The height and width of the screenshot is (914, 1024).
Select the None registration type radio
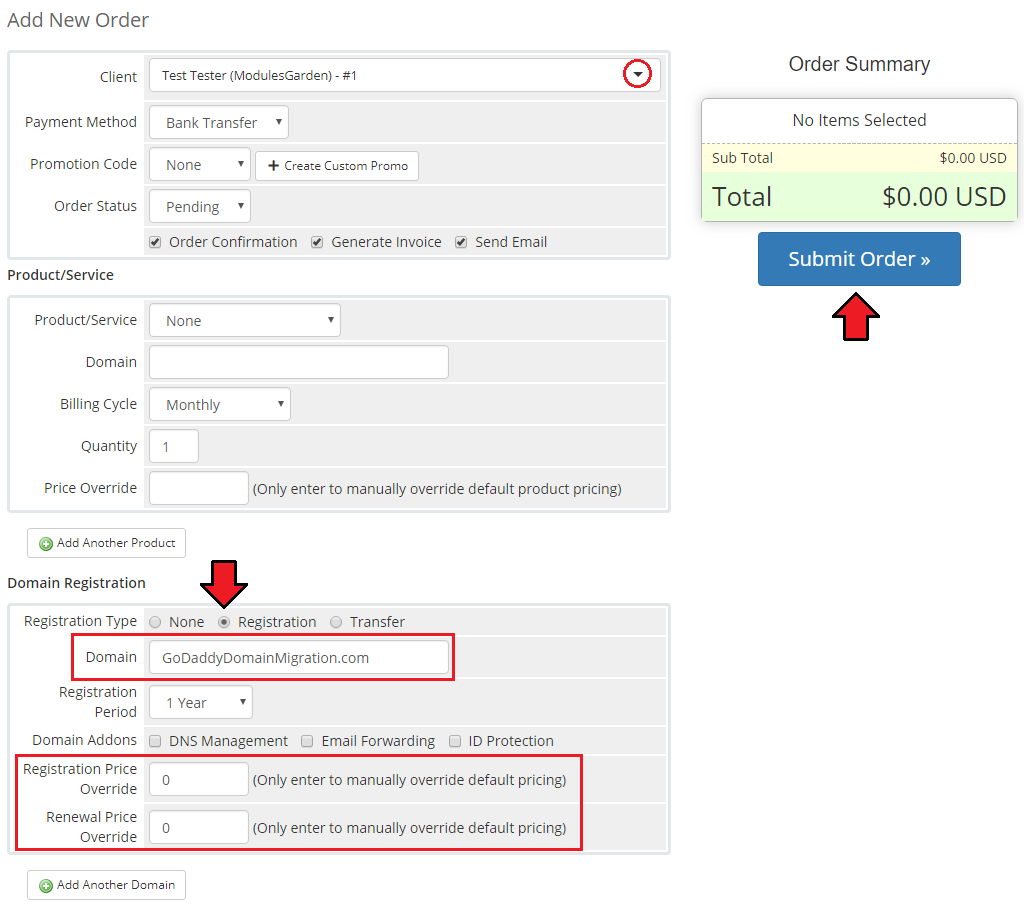click(x=155, y=622)
